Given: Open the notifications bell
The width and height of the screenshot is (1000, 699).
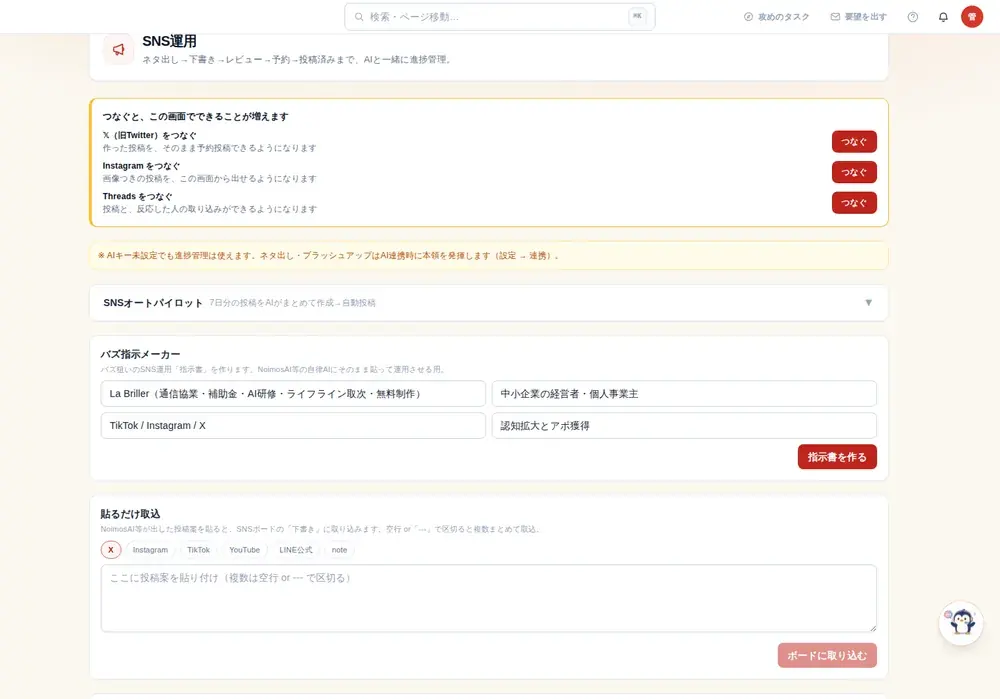Looking at the screenshot, I should coord(943,17).
